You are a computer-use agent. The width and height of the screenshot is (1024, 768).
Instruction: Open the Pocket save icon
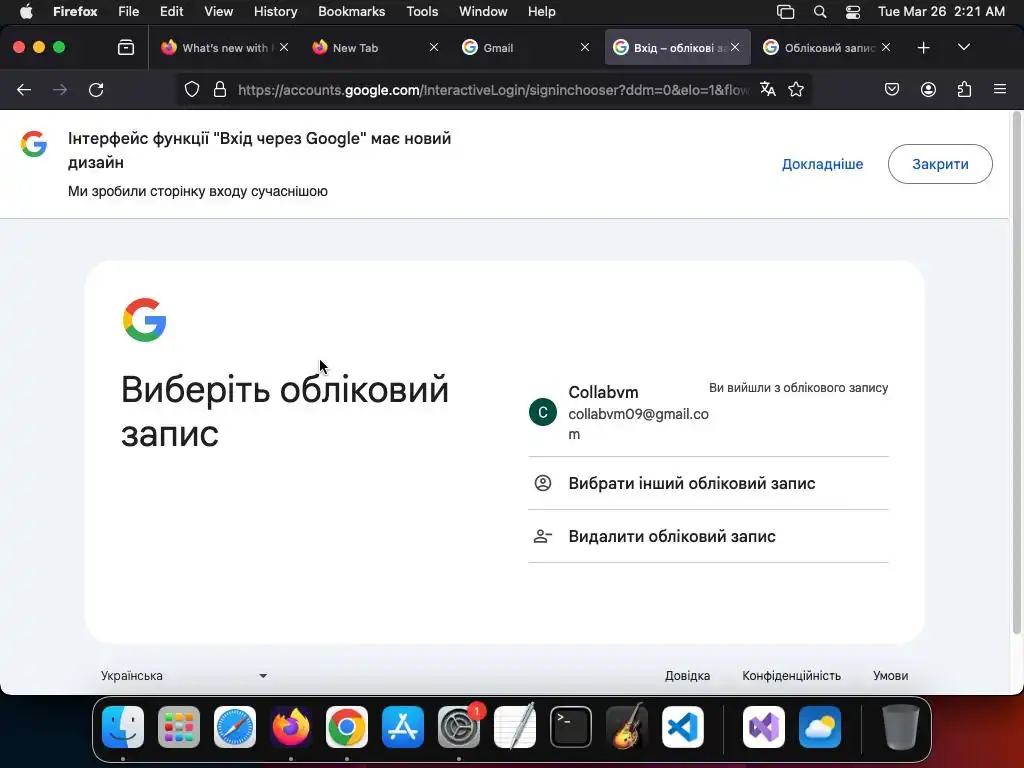(892, 89)
